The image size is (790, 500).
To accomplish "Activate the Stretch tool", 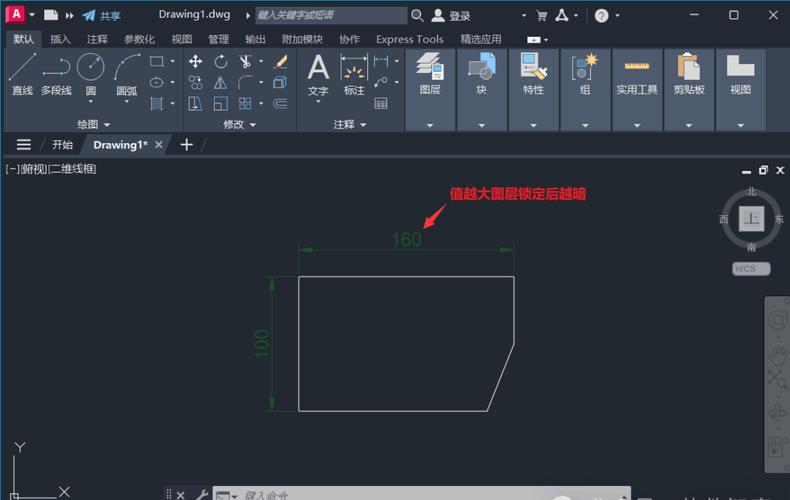I will (x=195, y=103).
